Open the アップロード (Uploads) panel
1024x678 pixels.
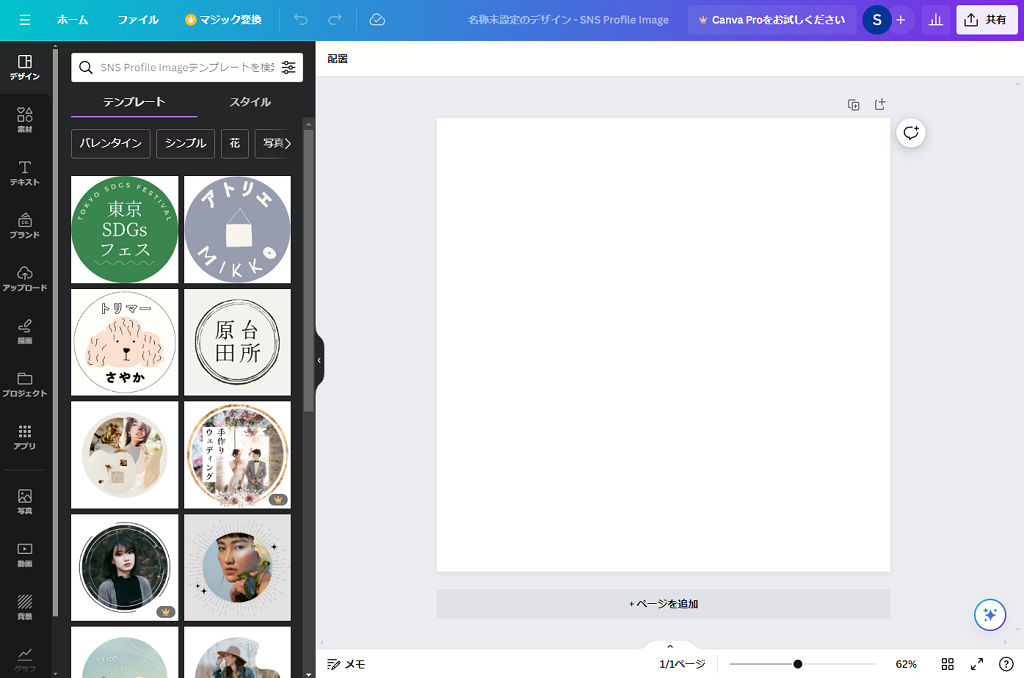pyautogui.click(x=25, y=278)
